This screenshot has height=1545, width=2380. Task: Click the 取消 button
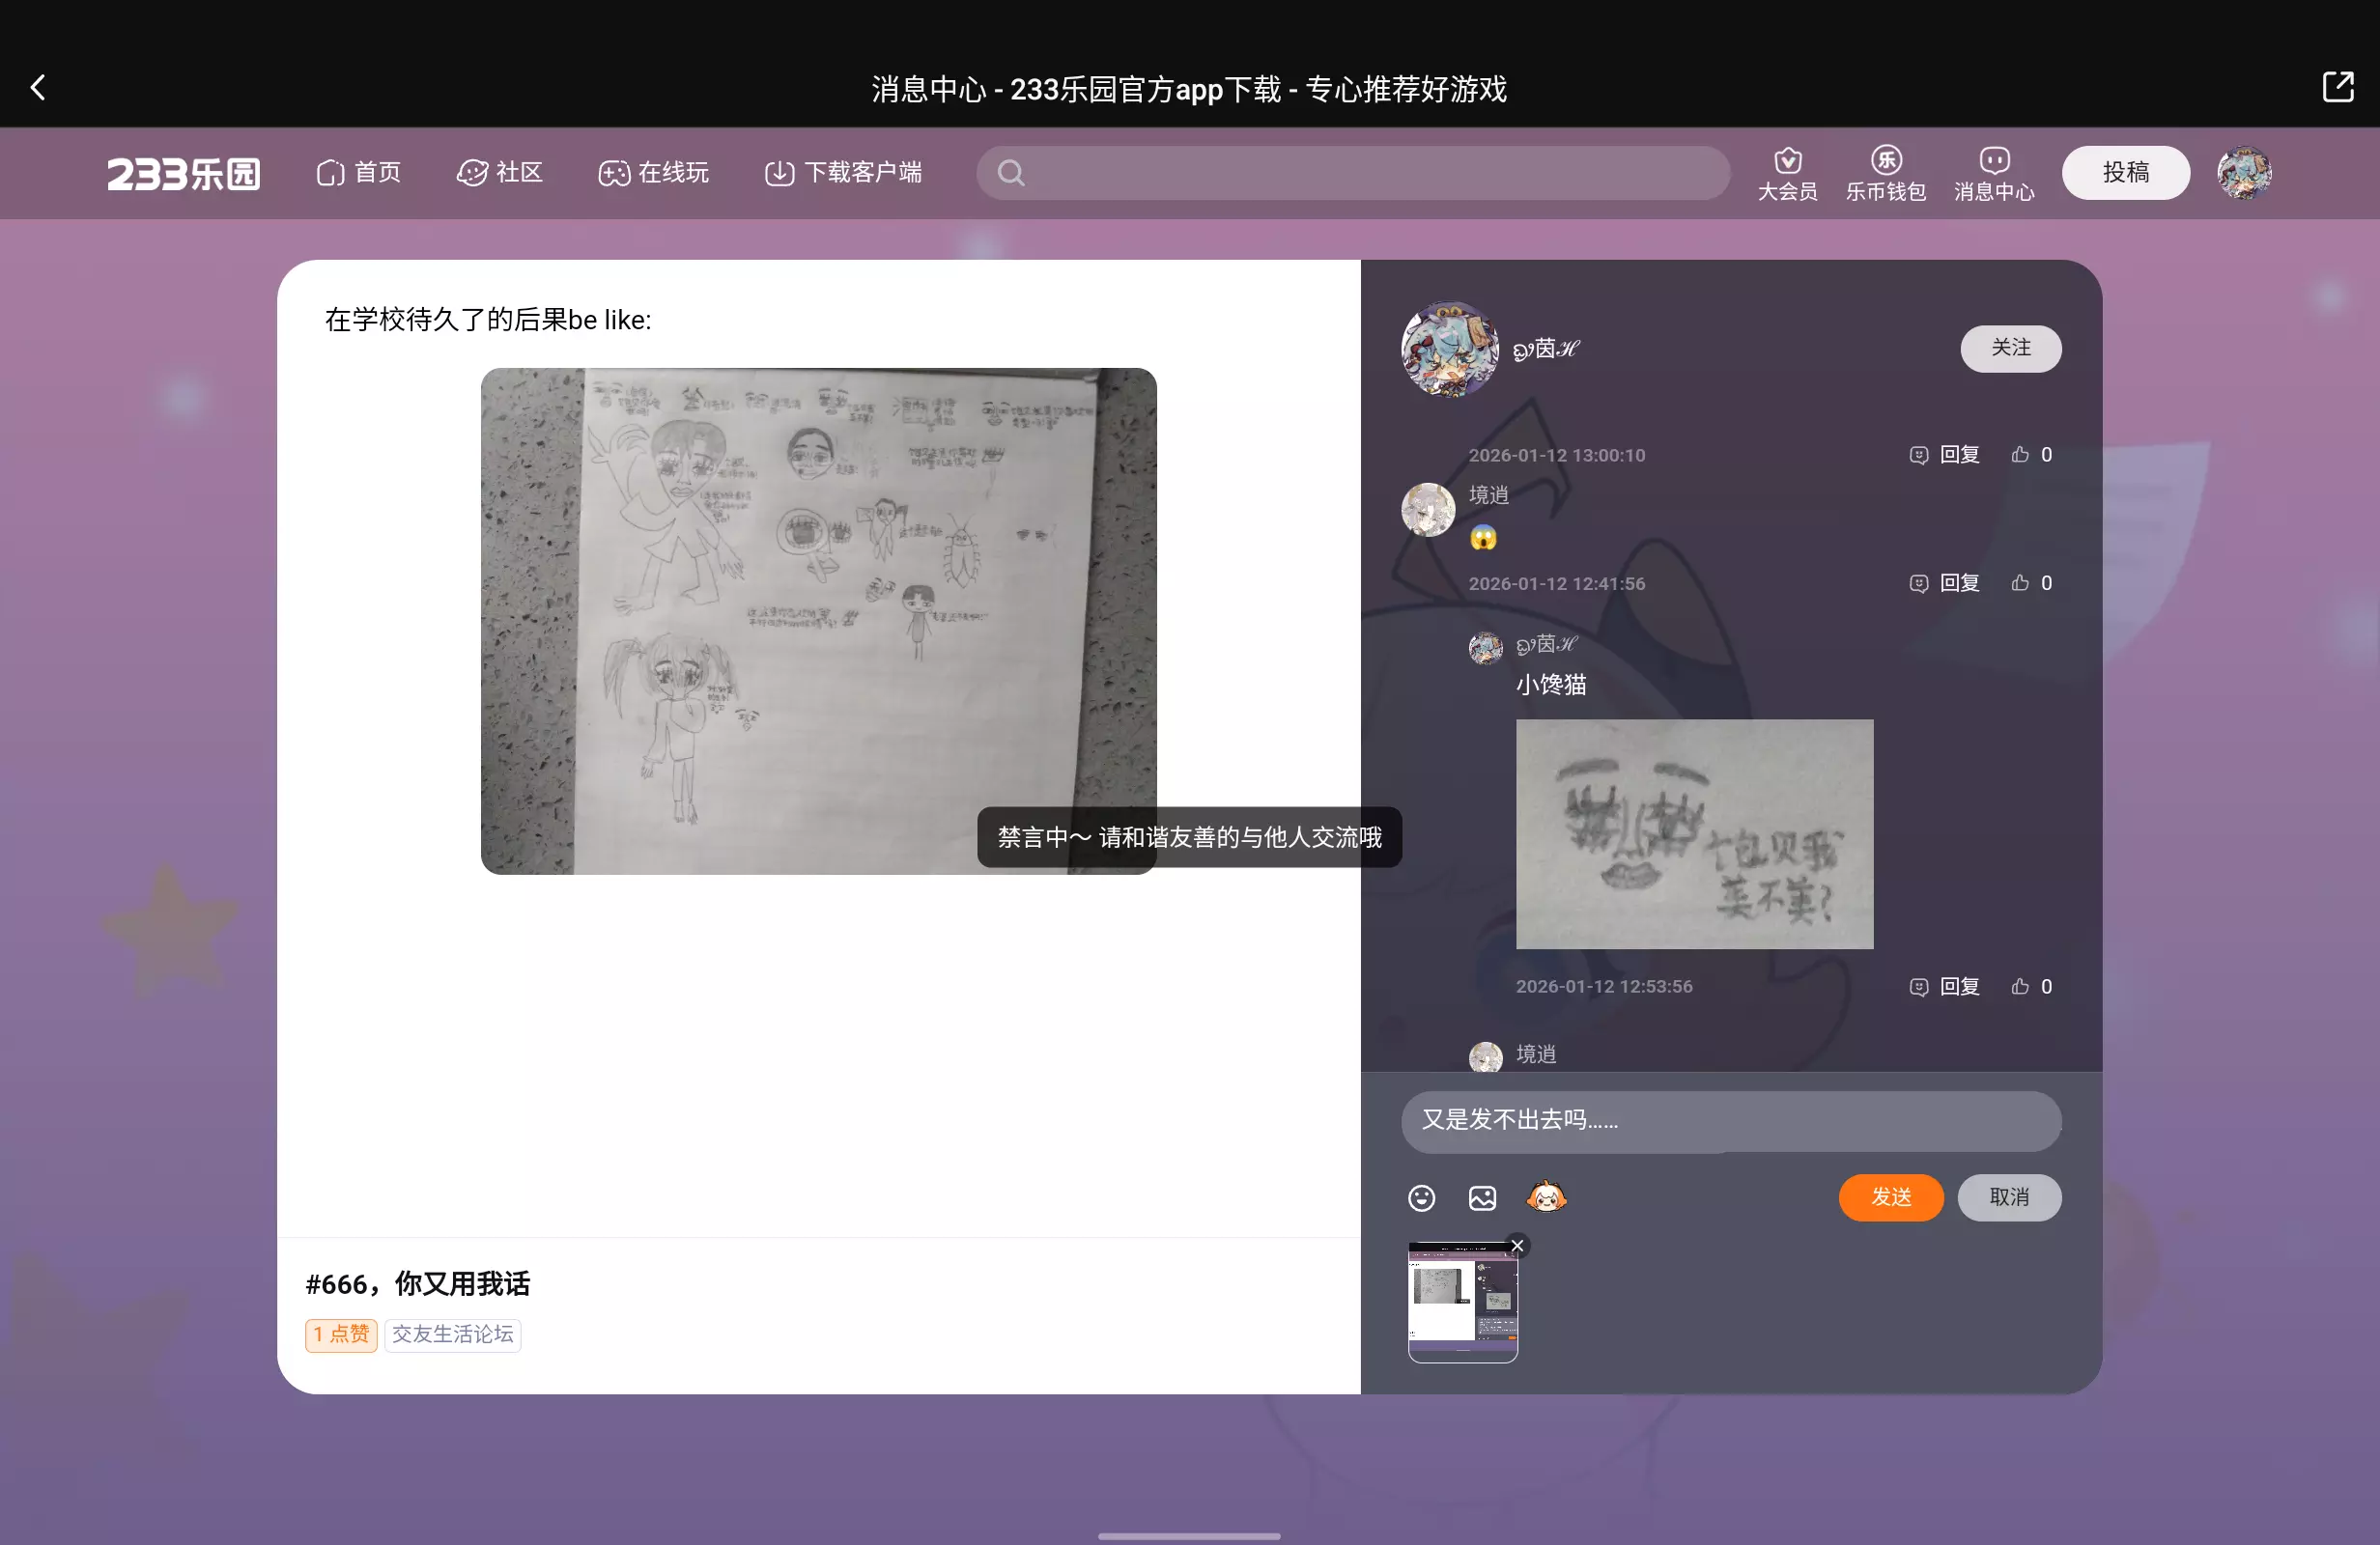pos(2008,1197)
